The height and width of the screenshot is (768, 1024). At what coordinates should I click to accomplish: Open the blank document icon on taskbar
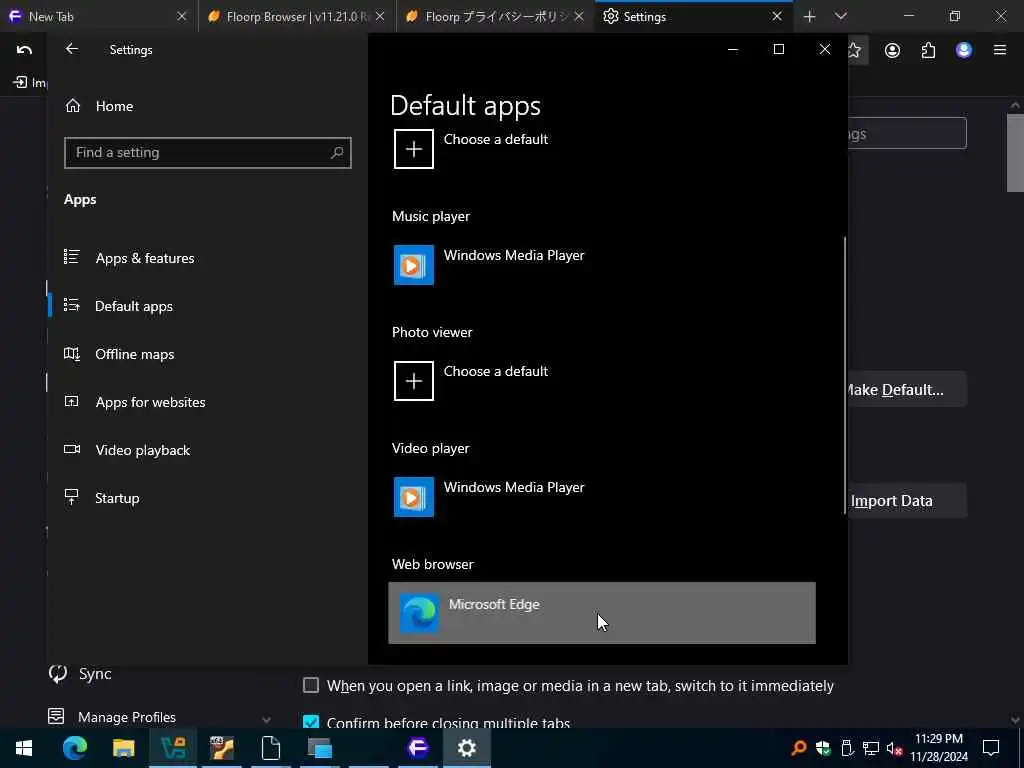point(270,748)
